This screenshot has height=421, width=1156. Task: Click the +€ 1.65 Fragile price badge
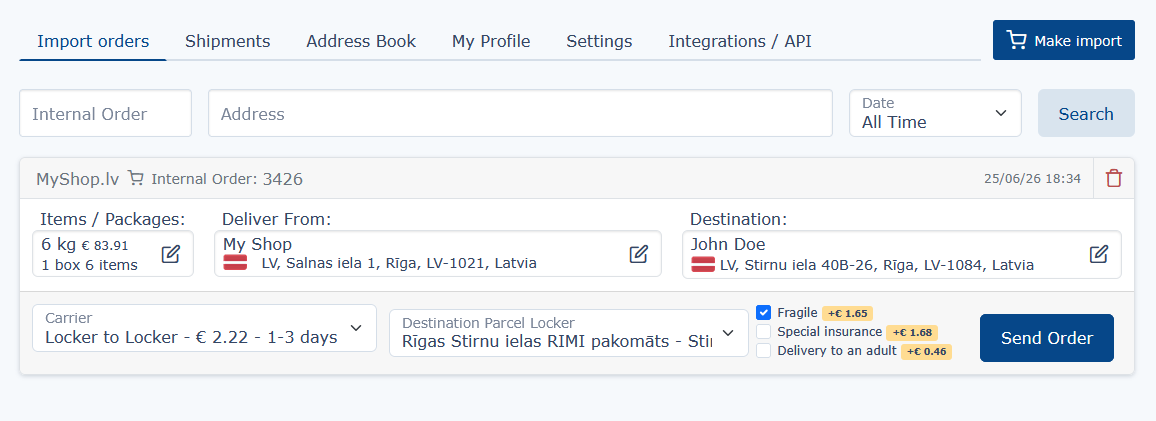tap(847, 313)
